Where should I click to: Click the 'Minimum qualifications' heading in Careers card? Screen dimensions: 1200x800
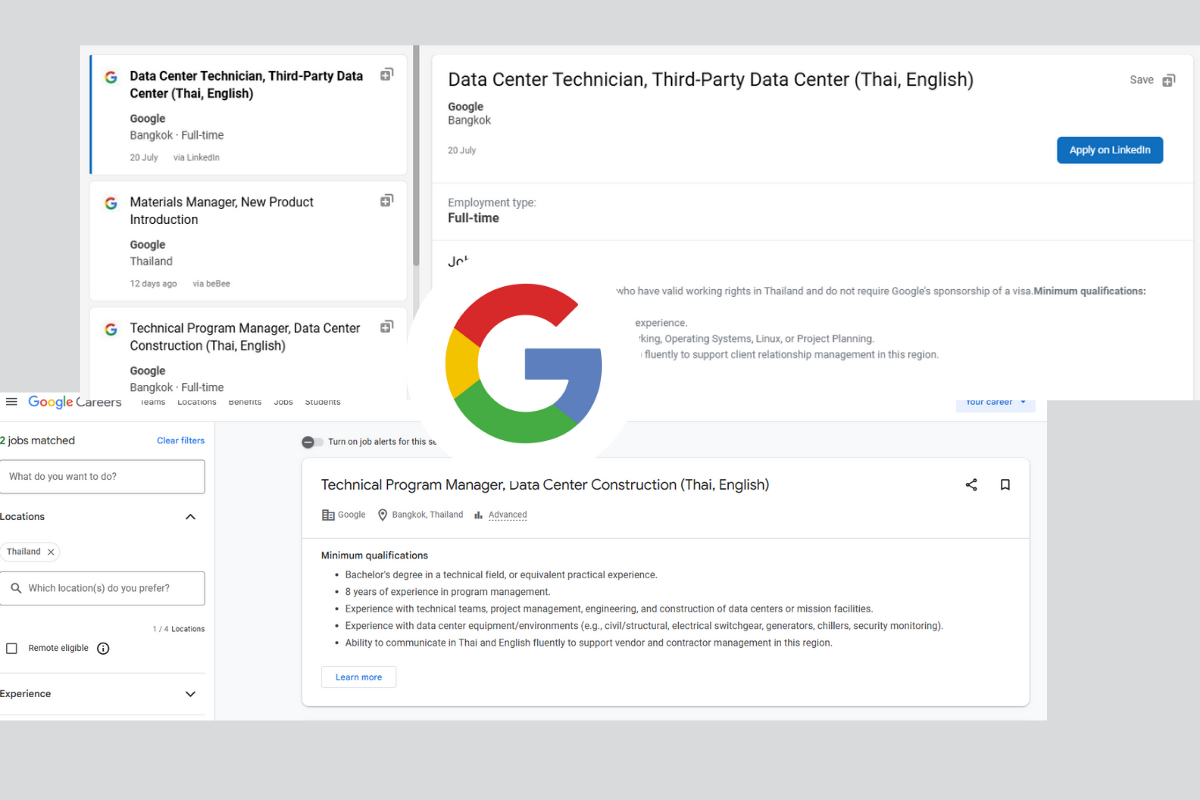374,555
